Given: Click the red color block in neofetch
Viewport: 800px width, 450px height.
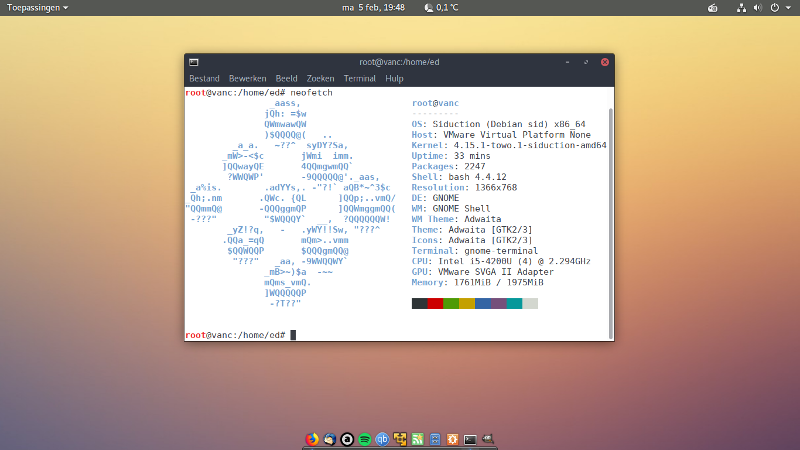Looking at the screenshot, I should click(x=435, y=304).
